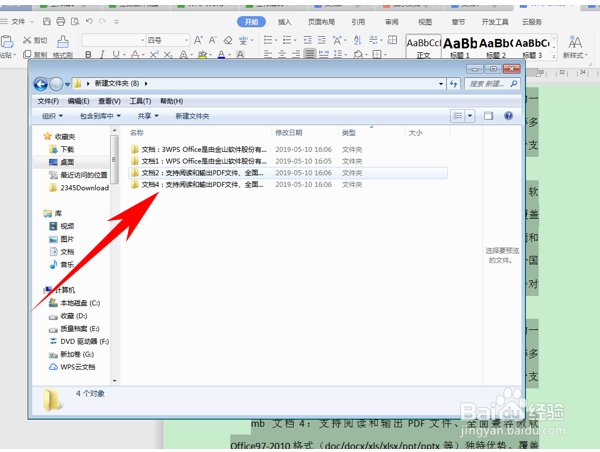This screenshot has height=452, width=600.
Task: Click the font color button
Action: [221, 55]
